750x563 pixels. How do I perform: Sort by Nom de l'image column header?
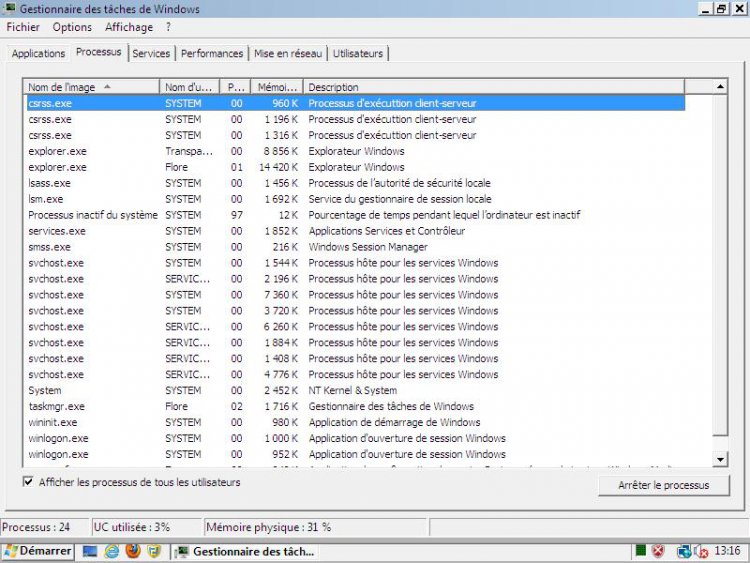(91, 87)
